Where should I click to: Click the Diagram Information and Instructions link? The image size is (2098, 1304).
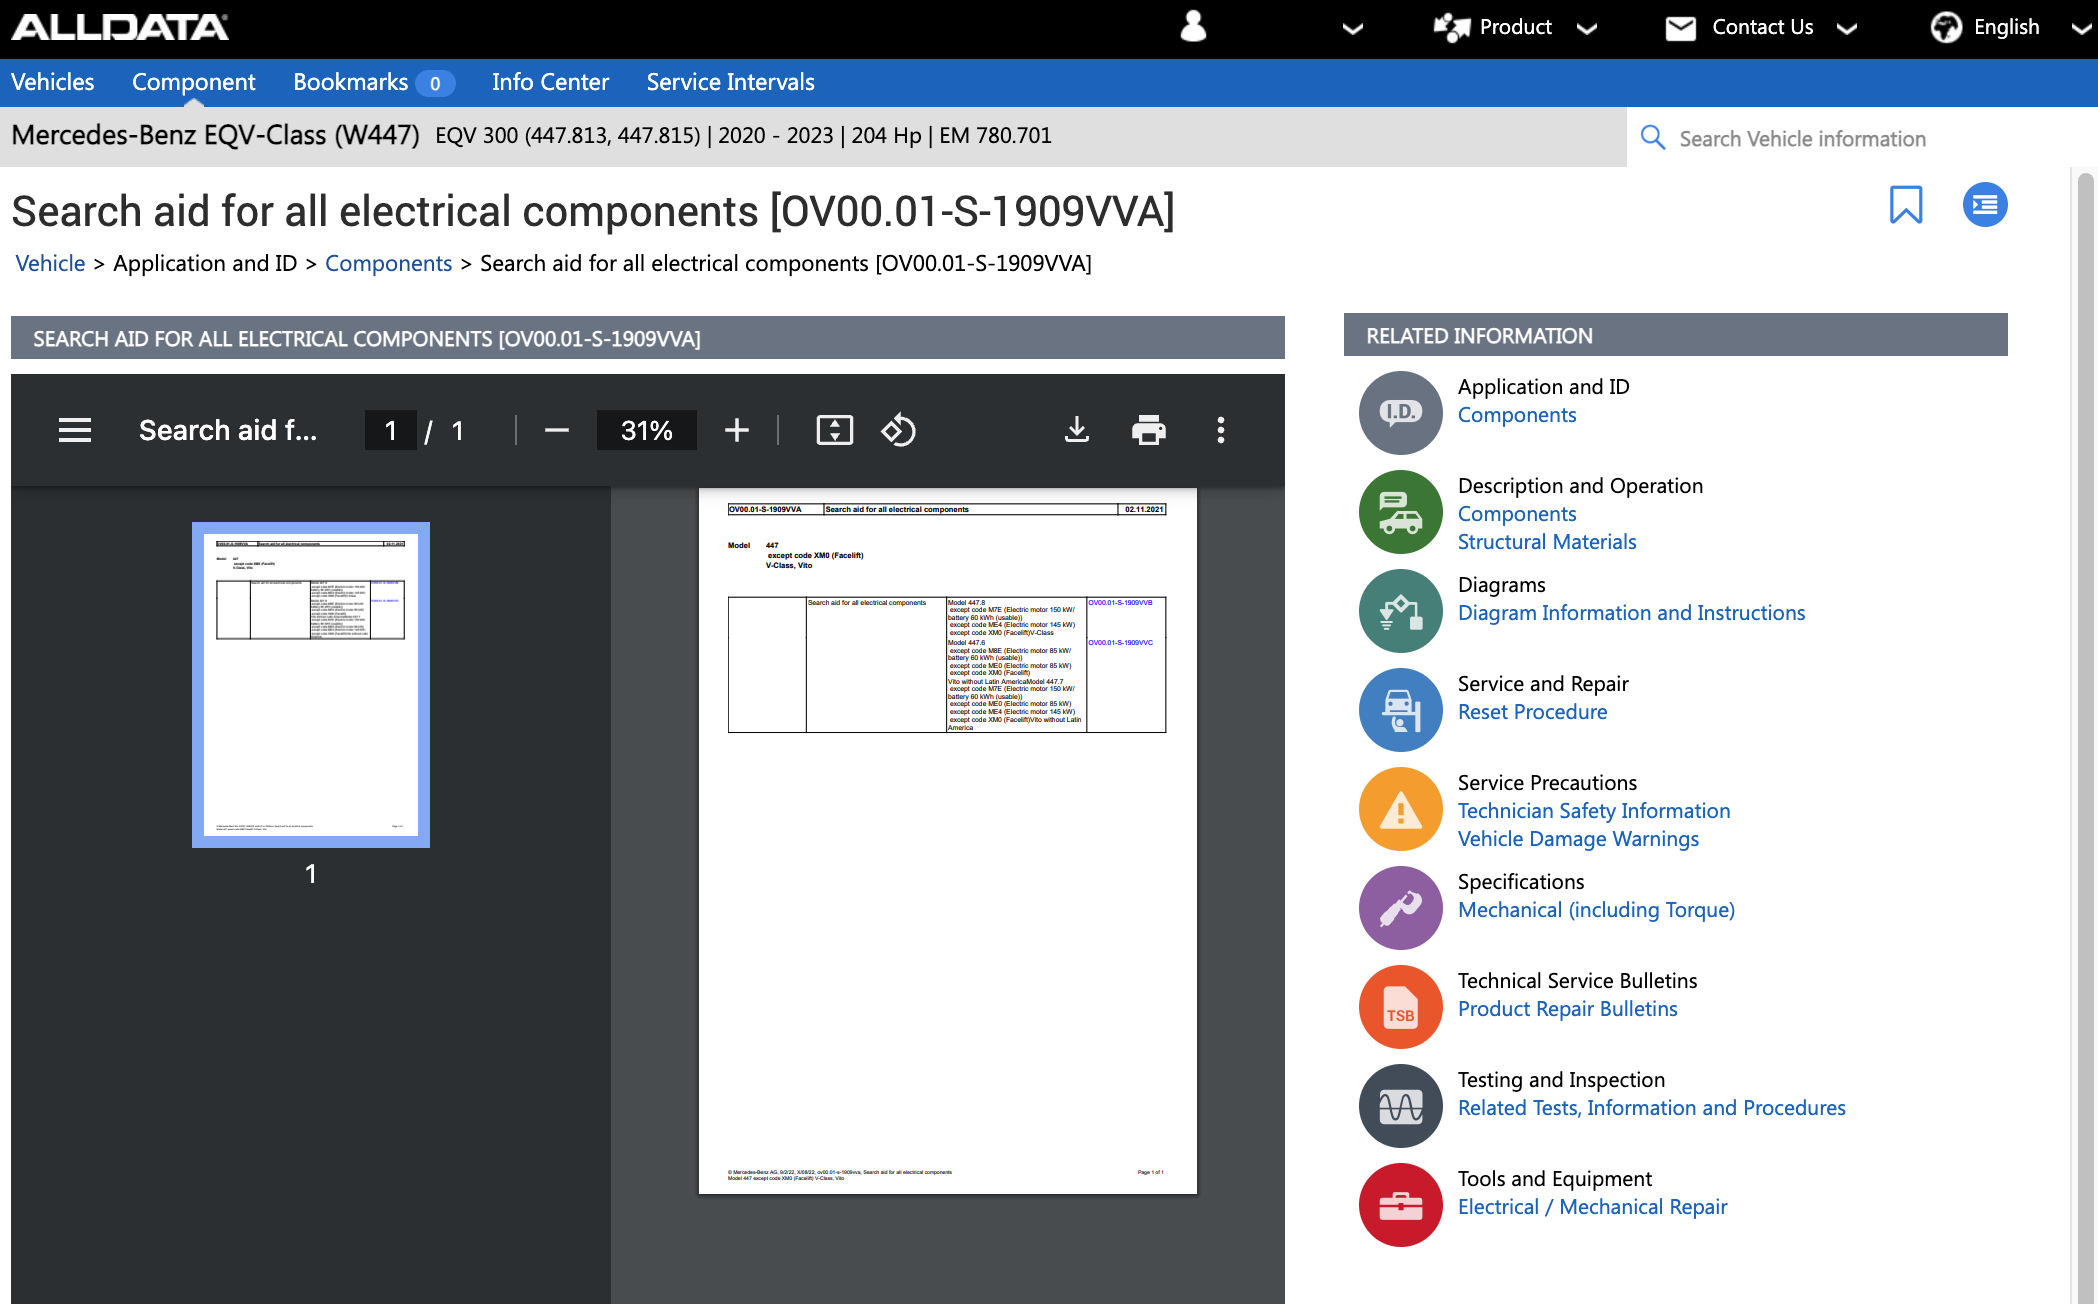click(1631, 611)
